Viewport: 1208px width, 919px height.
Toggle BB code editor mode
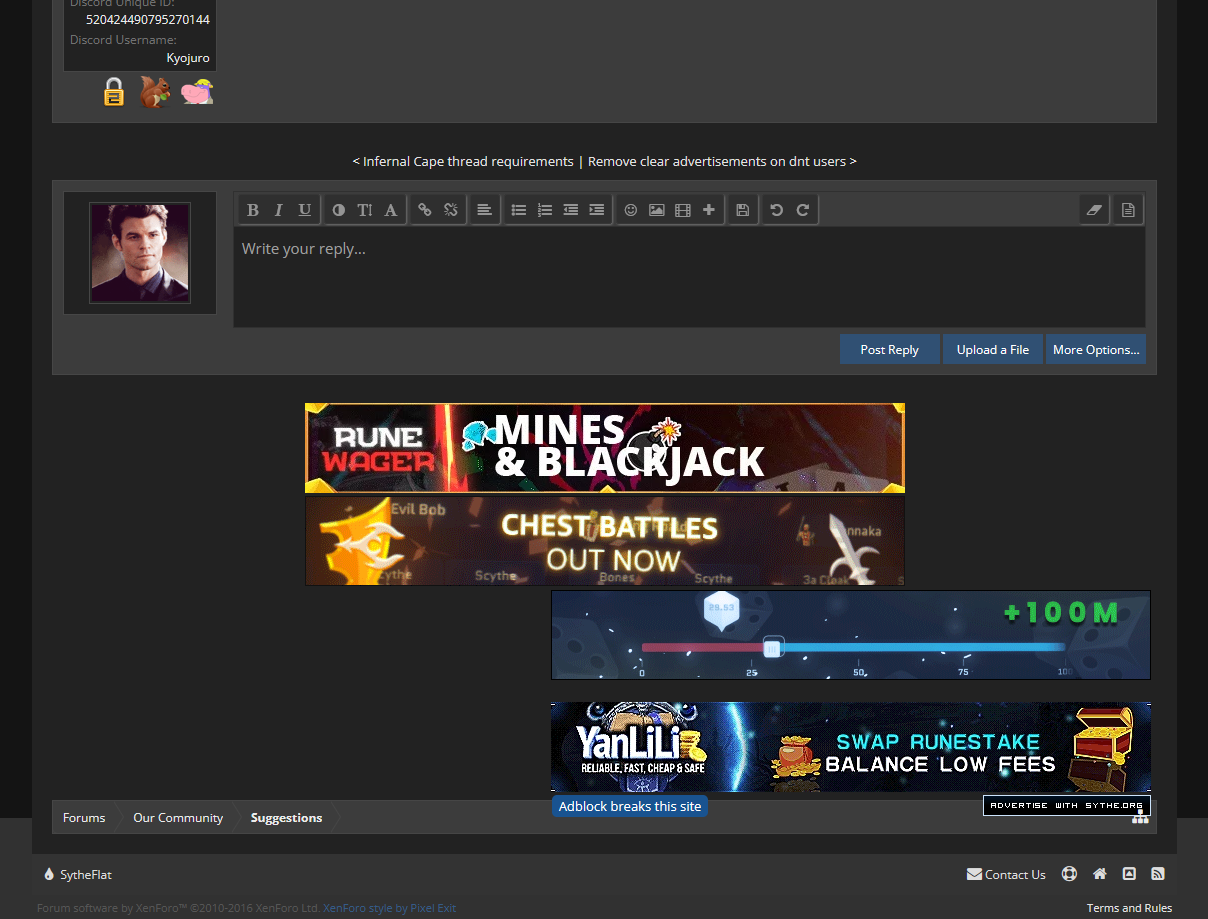point(1128,210)
